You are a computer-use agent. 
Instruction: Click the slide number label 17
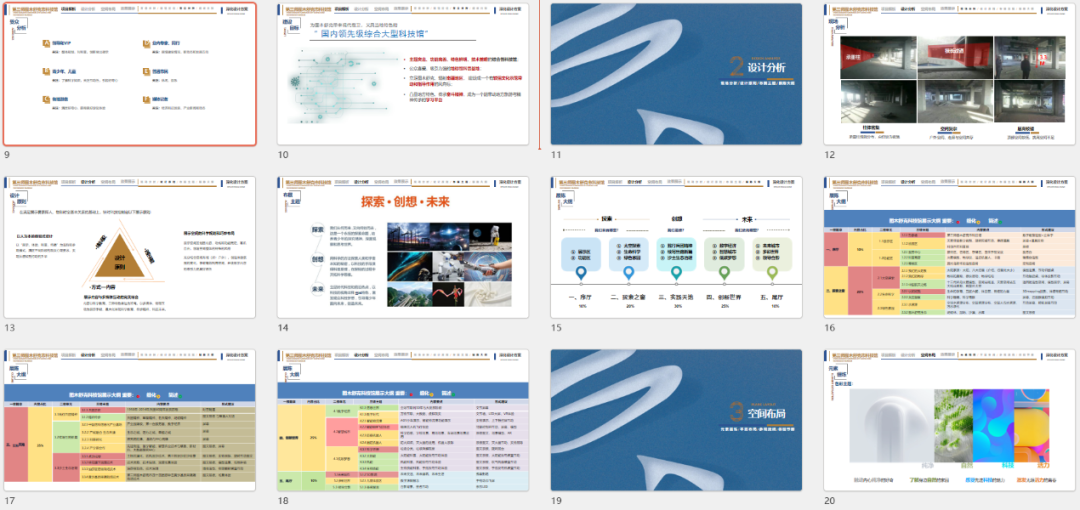[8, 502]
